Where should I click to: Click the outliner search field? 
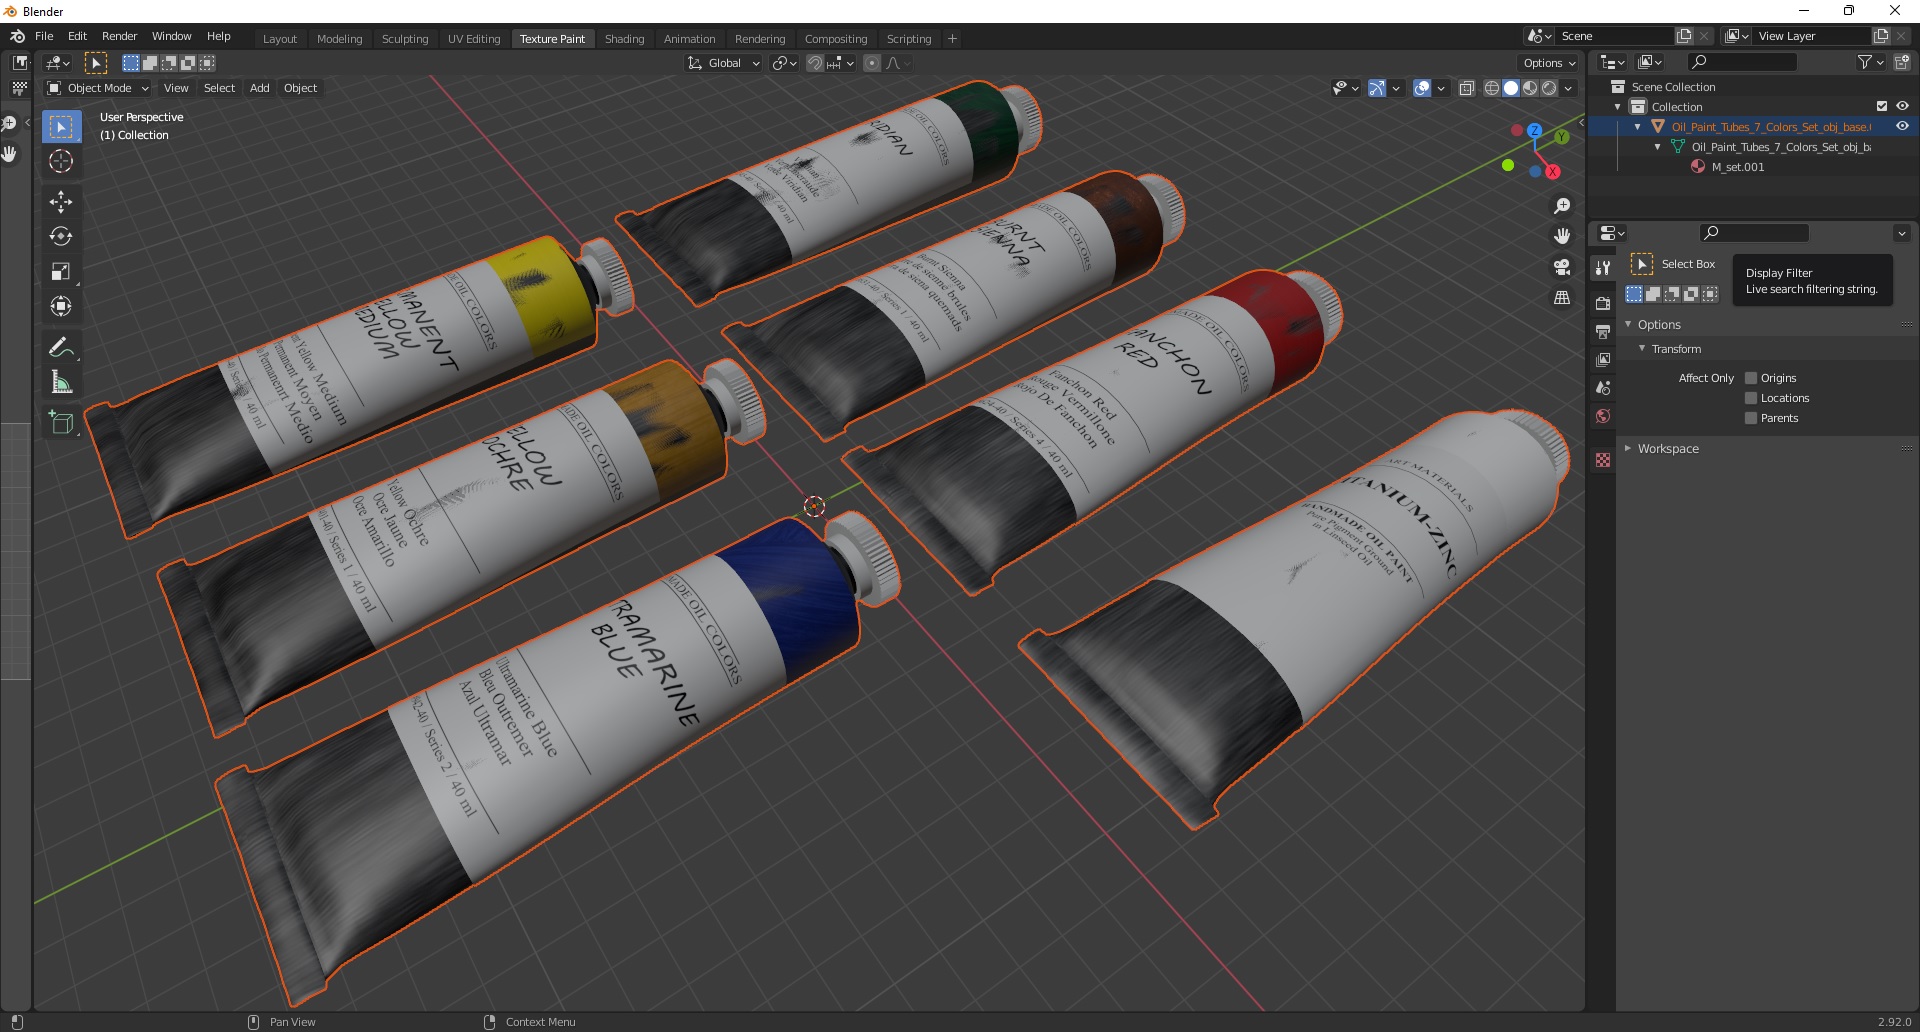pyautogui.click(x=1742, y=62)
